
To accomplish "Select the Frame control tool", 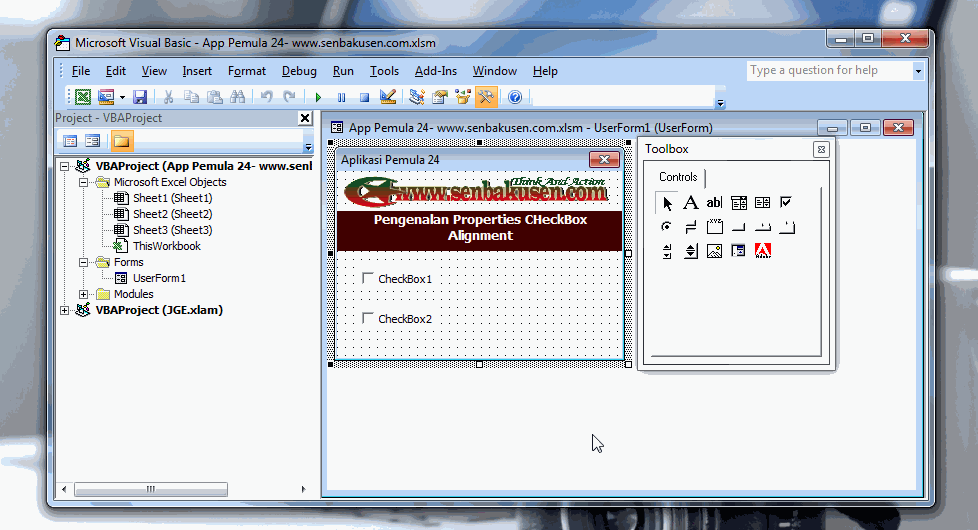I will coord(714,226).
